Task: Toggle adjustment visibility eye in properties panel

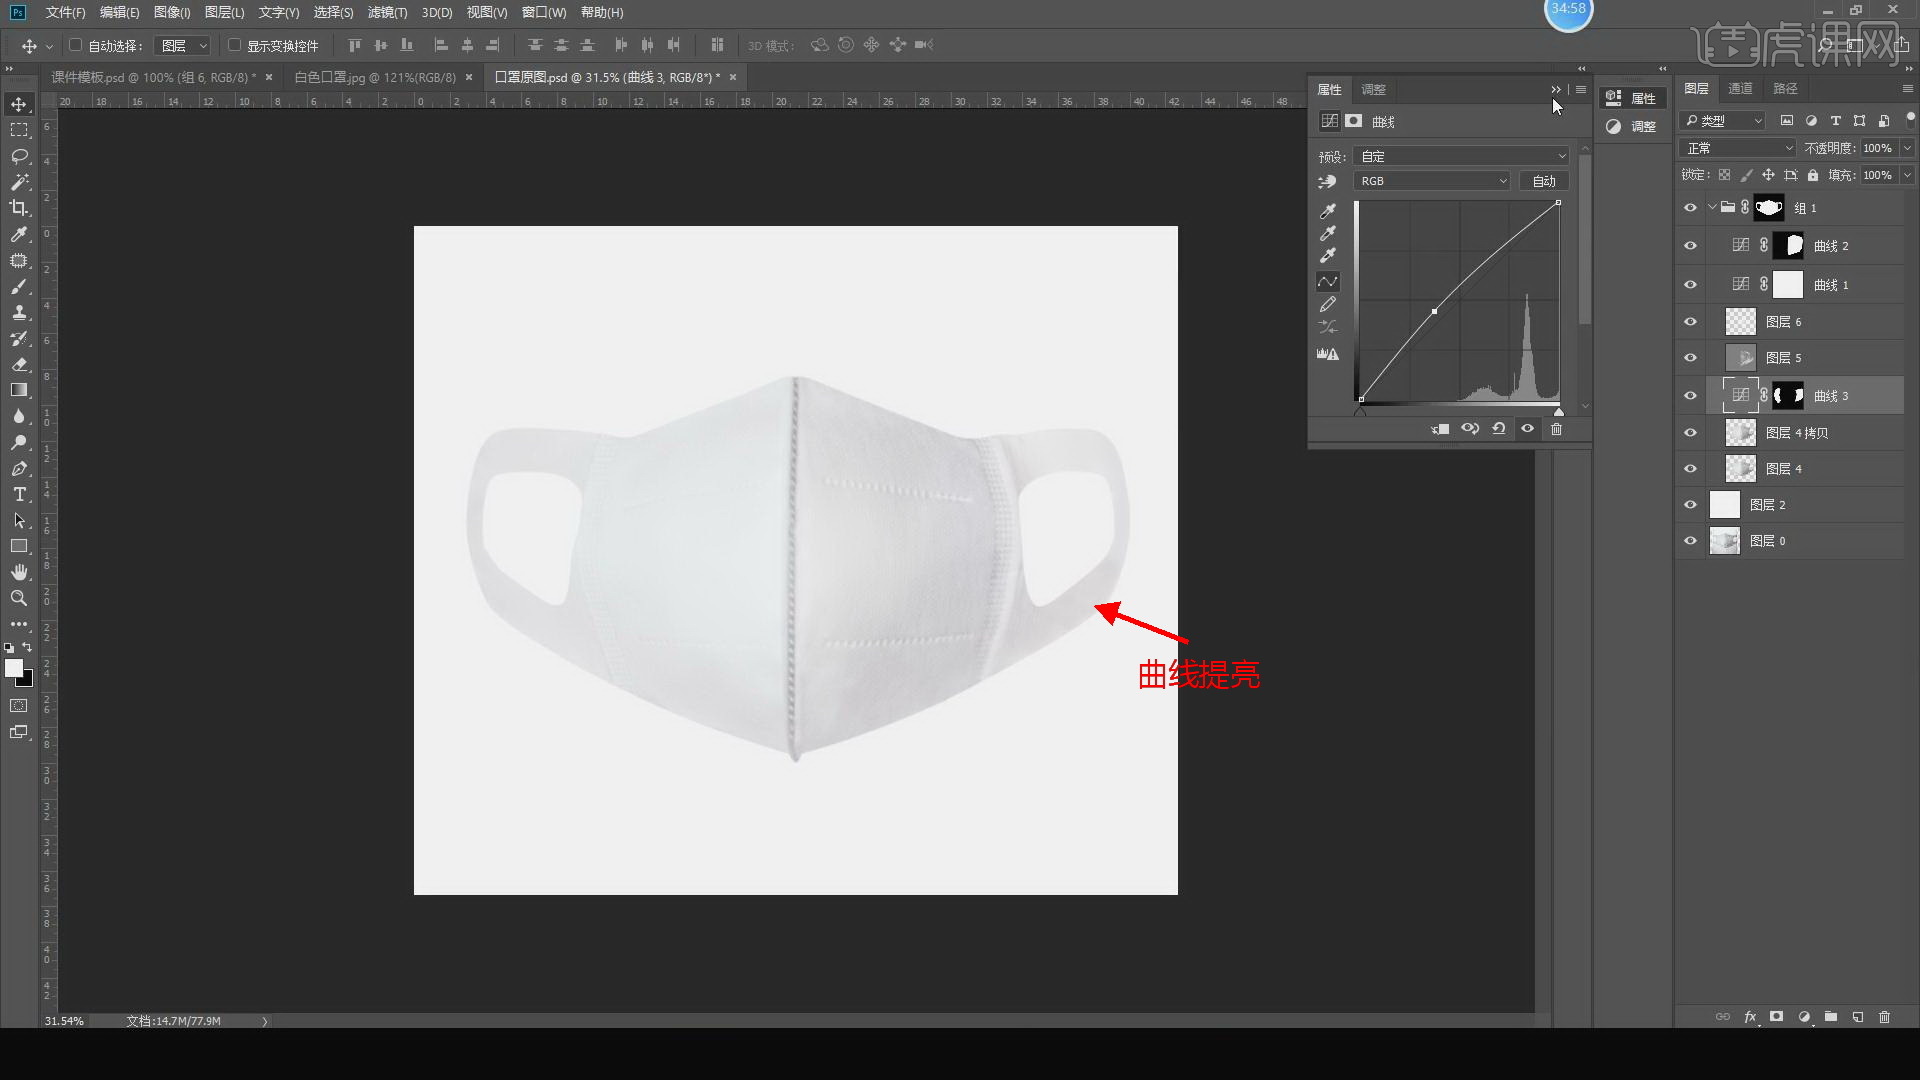Action: pyautogui.click(x=1527, y=429)
